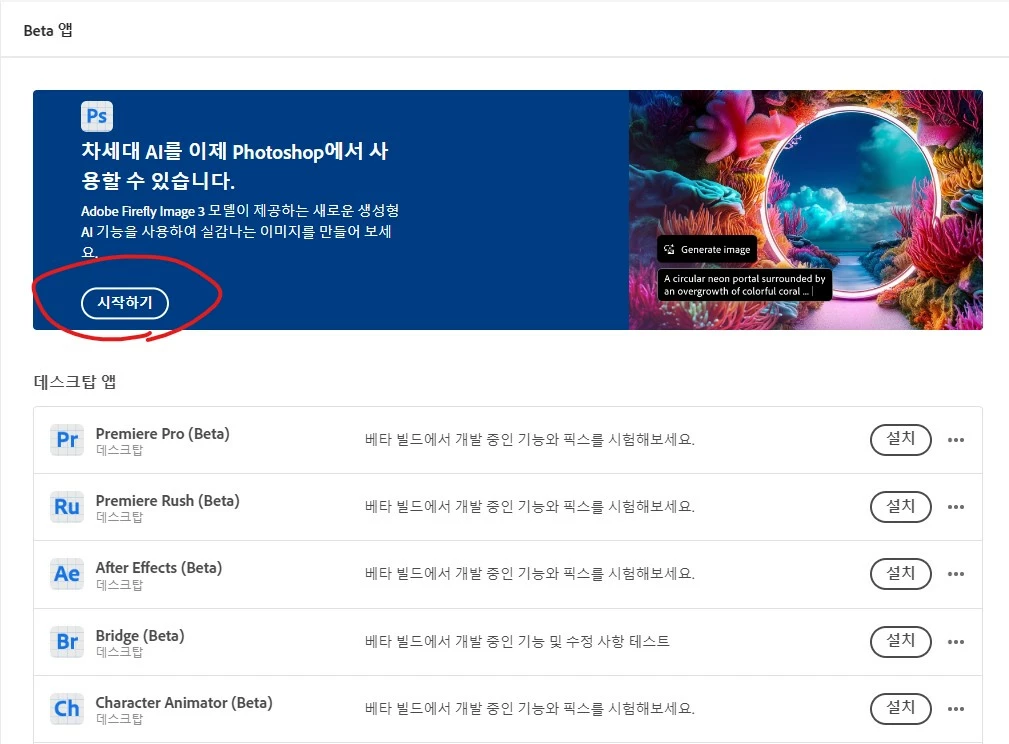This screenshot has height=744, width=1009.
Task: Select the Premiere Pro (Beta) name text
Action: click(x=162, y=434)
